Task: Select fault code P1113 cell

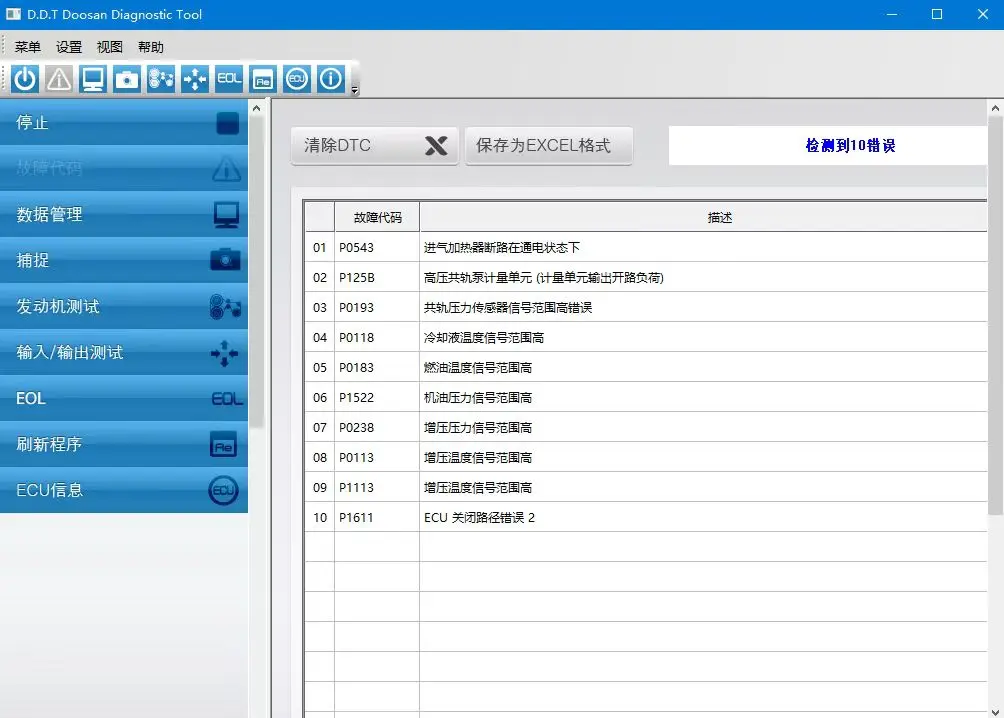Action: click(377, 487)
